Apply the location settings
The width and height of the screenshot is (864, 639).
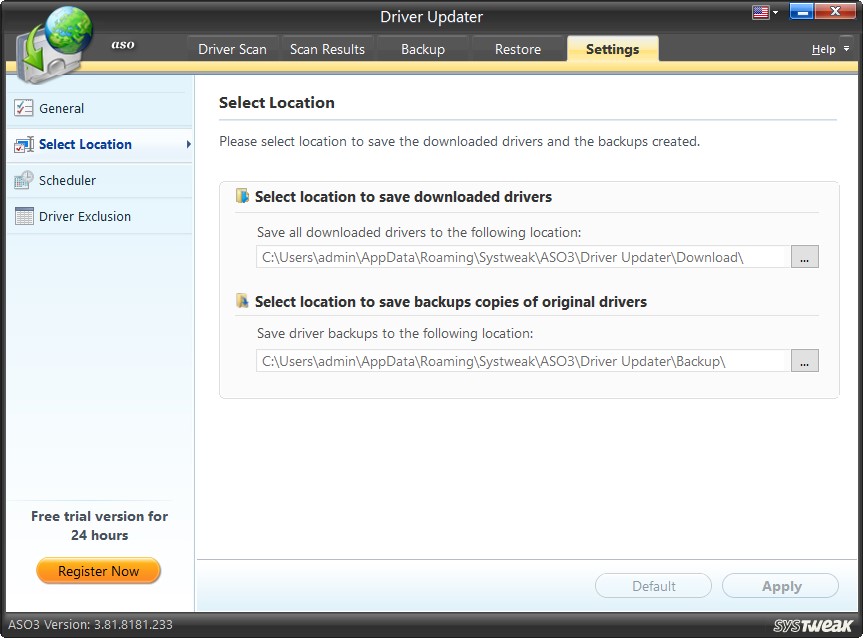(x=780, y=586)
